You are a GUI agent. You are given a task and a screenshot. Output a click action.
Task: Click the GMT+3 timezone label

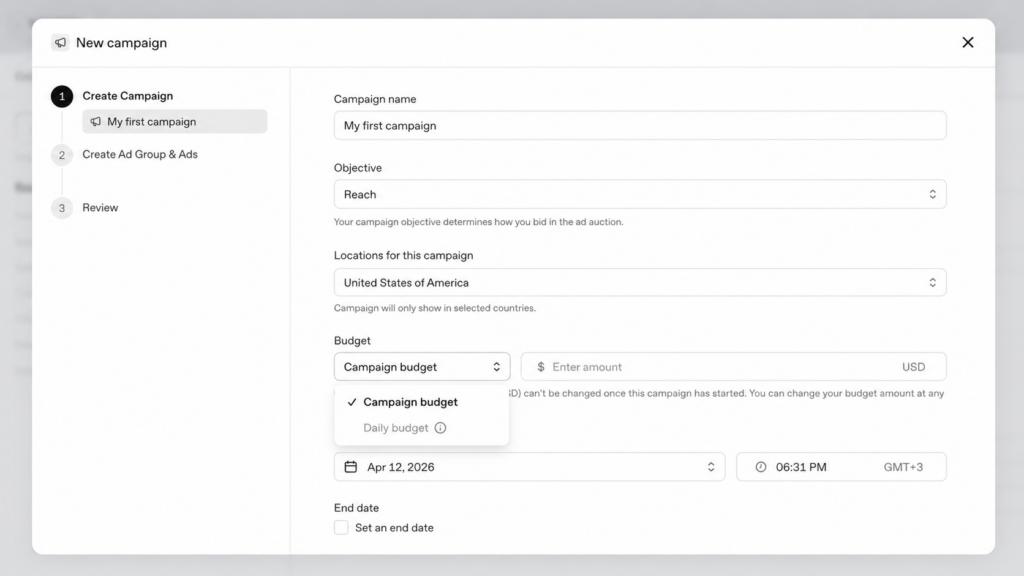[903, 467]
